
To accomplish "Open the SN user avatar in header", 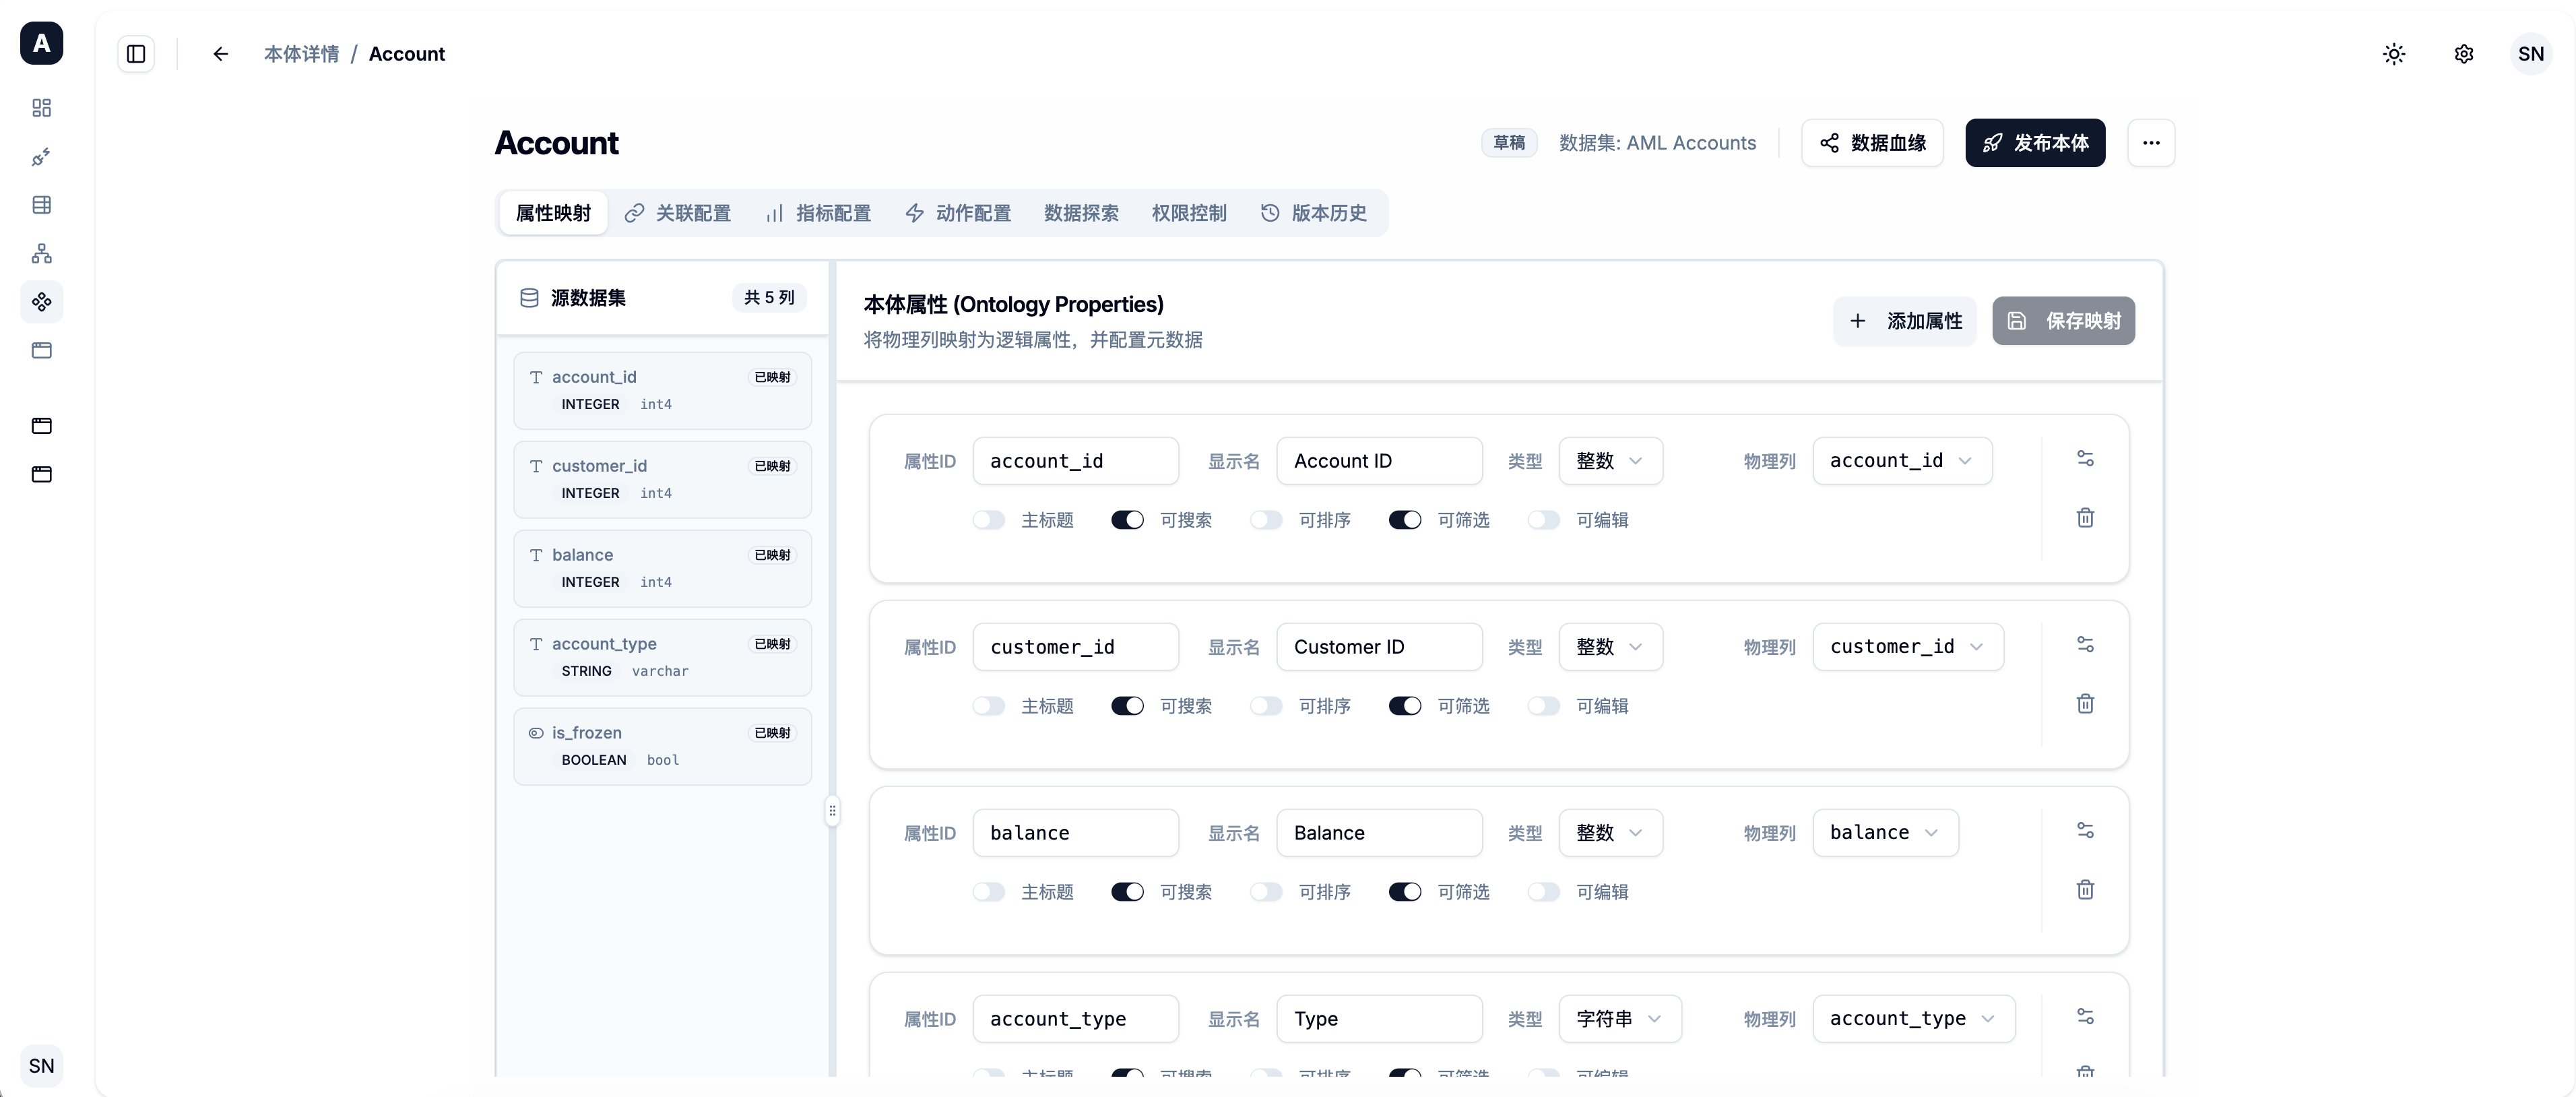I will pos(2531,54).
